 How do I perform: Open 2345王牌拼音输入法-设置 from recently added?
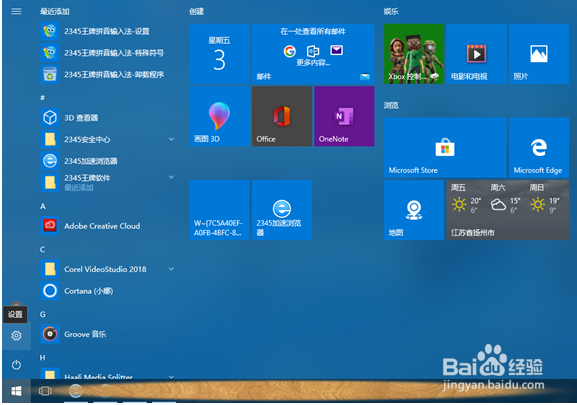(x=107, y=31)
